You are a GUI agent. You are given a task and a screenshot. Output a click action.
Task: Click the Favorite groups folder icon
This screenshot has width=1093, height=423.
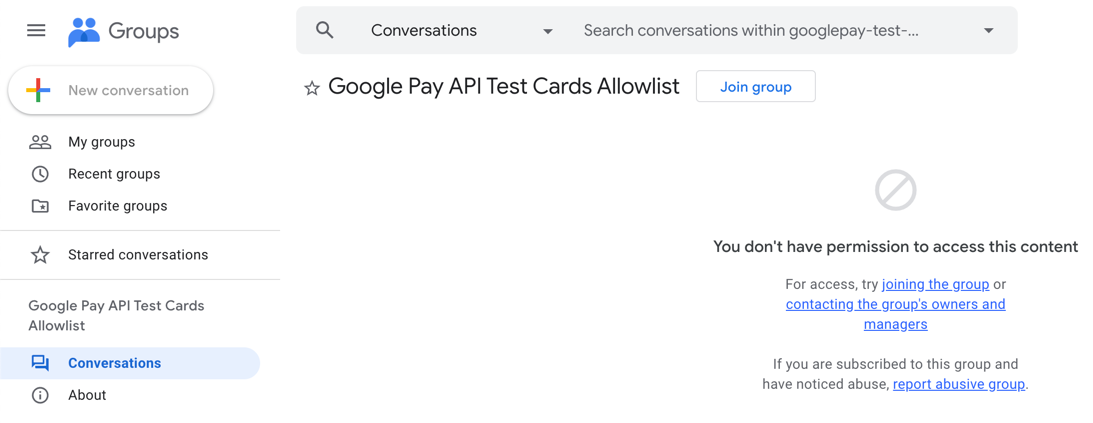coord(40,206)
